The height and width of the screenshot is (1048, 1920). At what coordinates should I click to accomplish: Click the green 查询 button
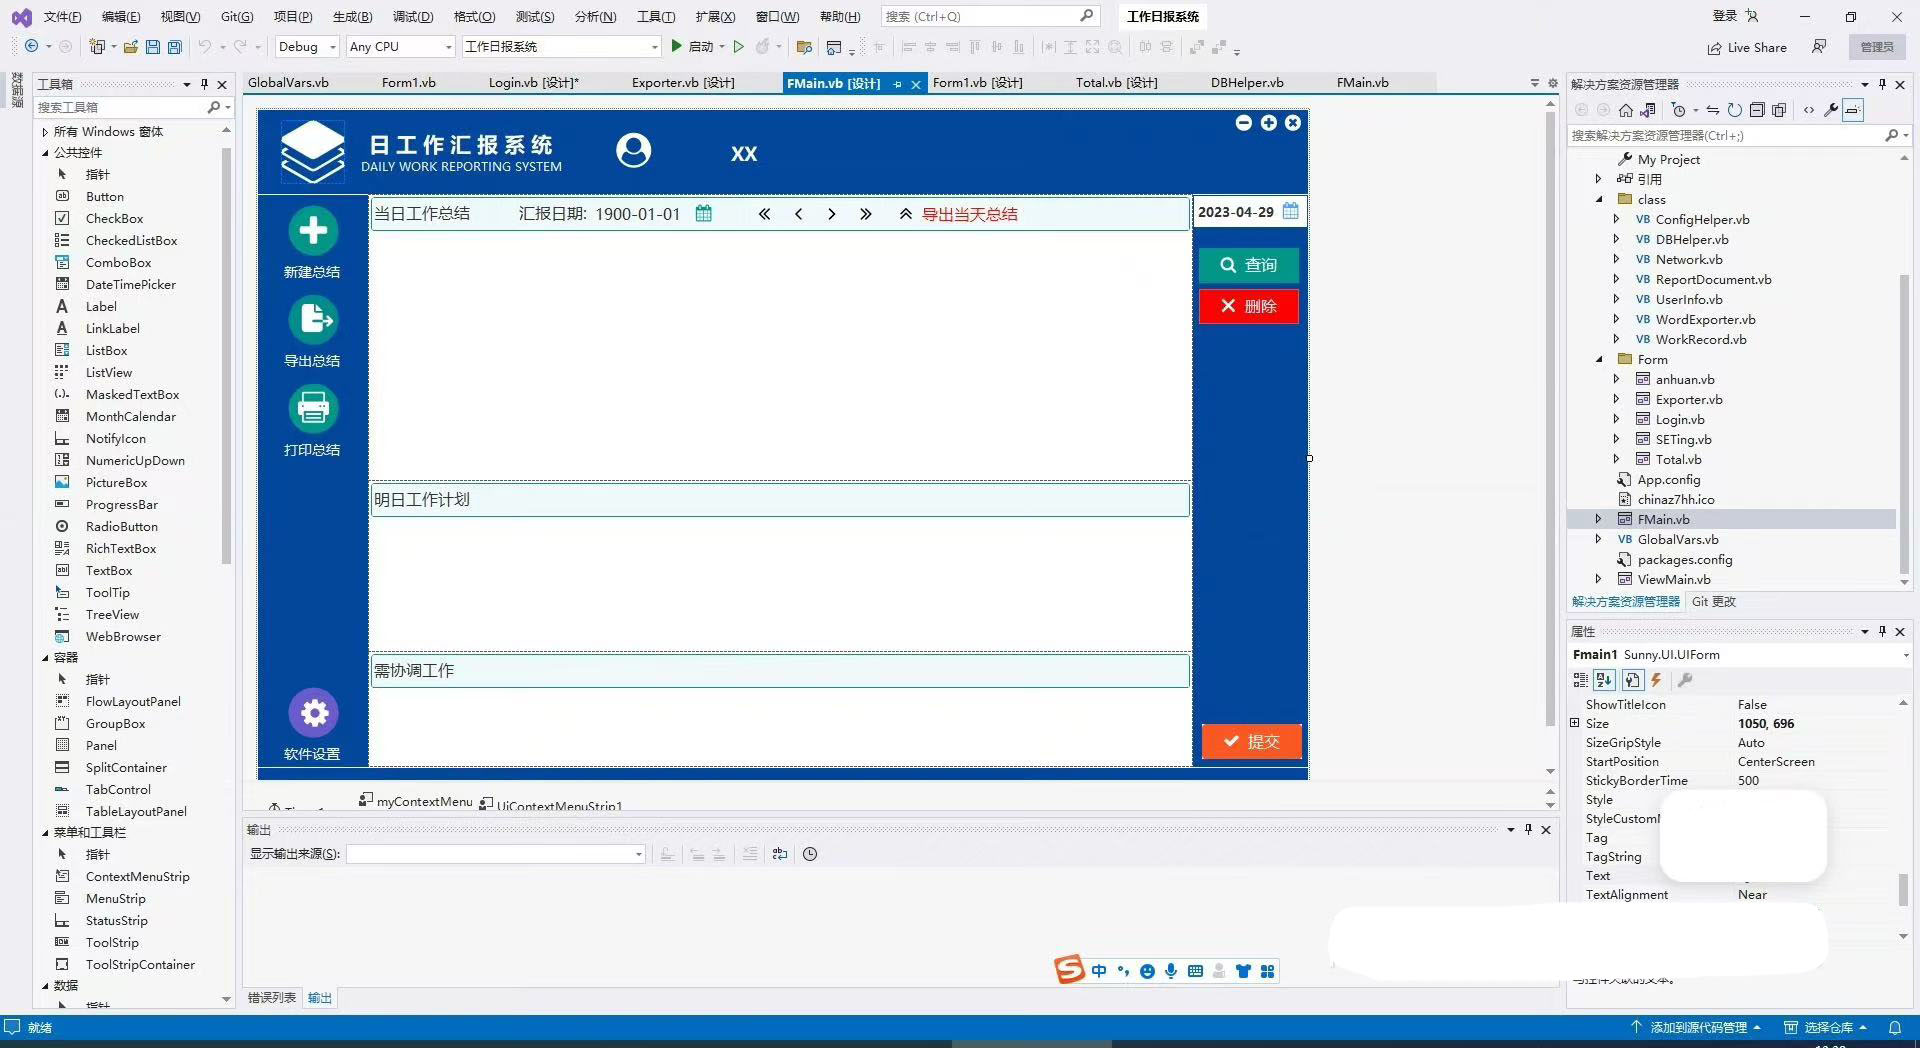coord(1249,265)
